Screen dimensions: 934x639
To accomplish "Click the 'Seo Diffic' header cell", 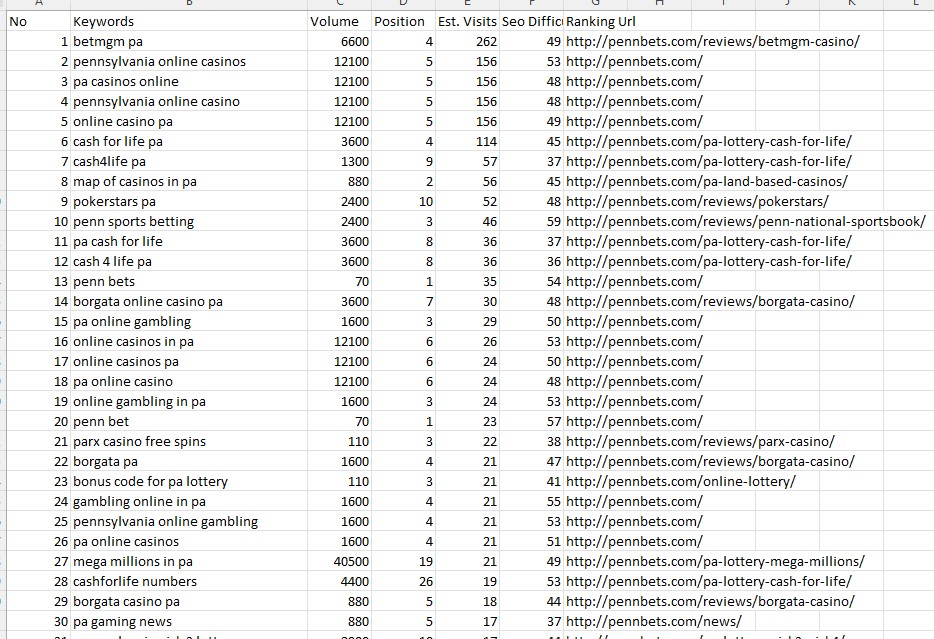I will pos(531,21).
